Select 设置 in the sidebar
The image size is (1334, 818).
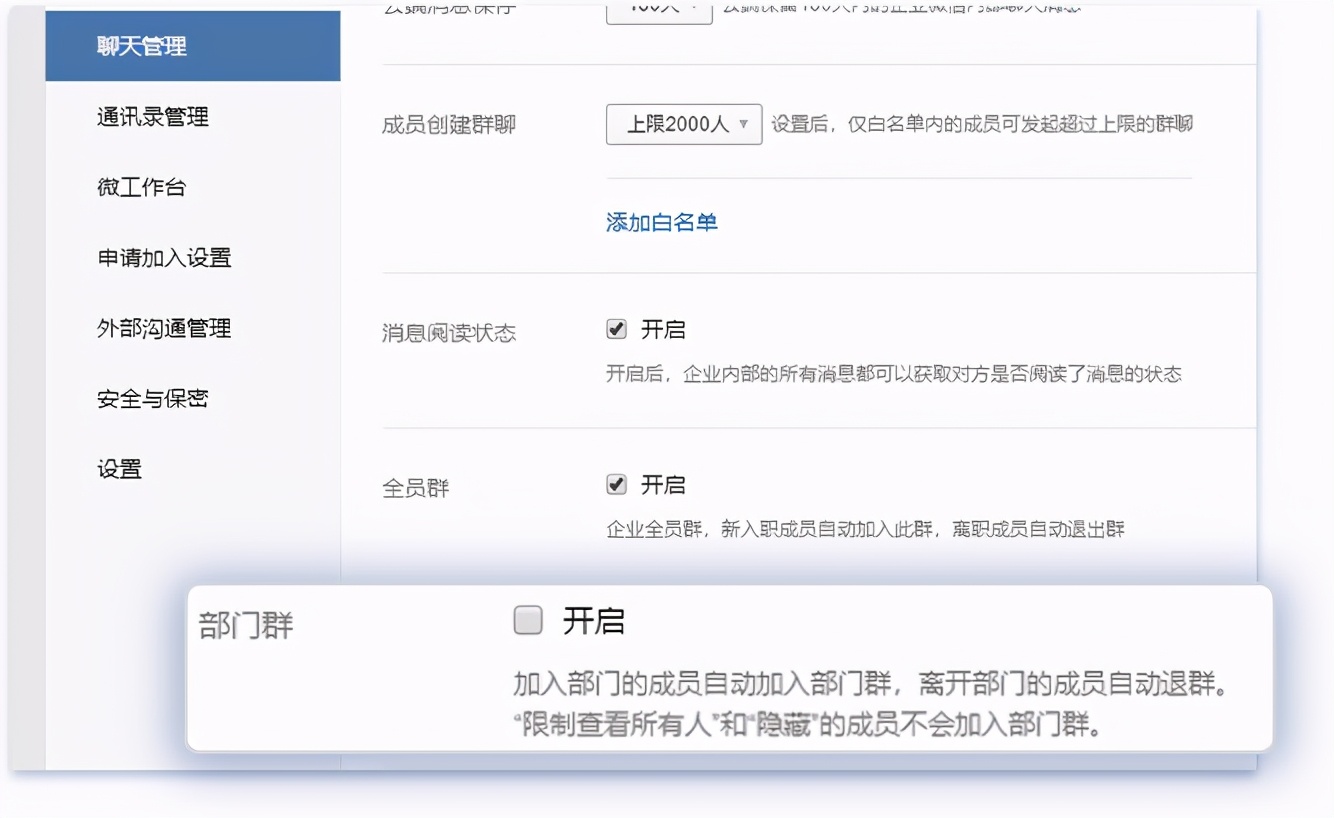[119, 469]
